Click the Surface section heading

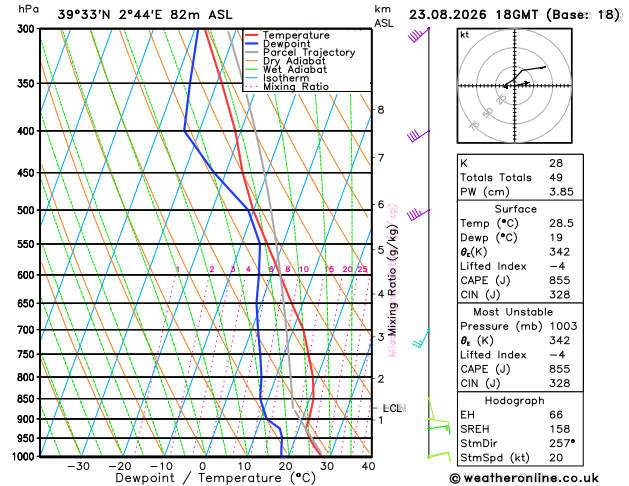(515, 209)
